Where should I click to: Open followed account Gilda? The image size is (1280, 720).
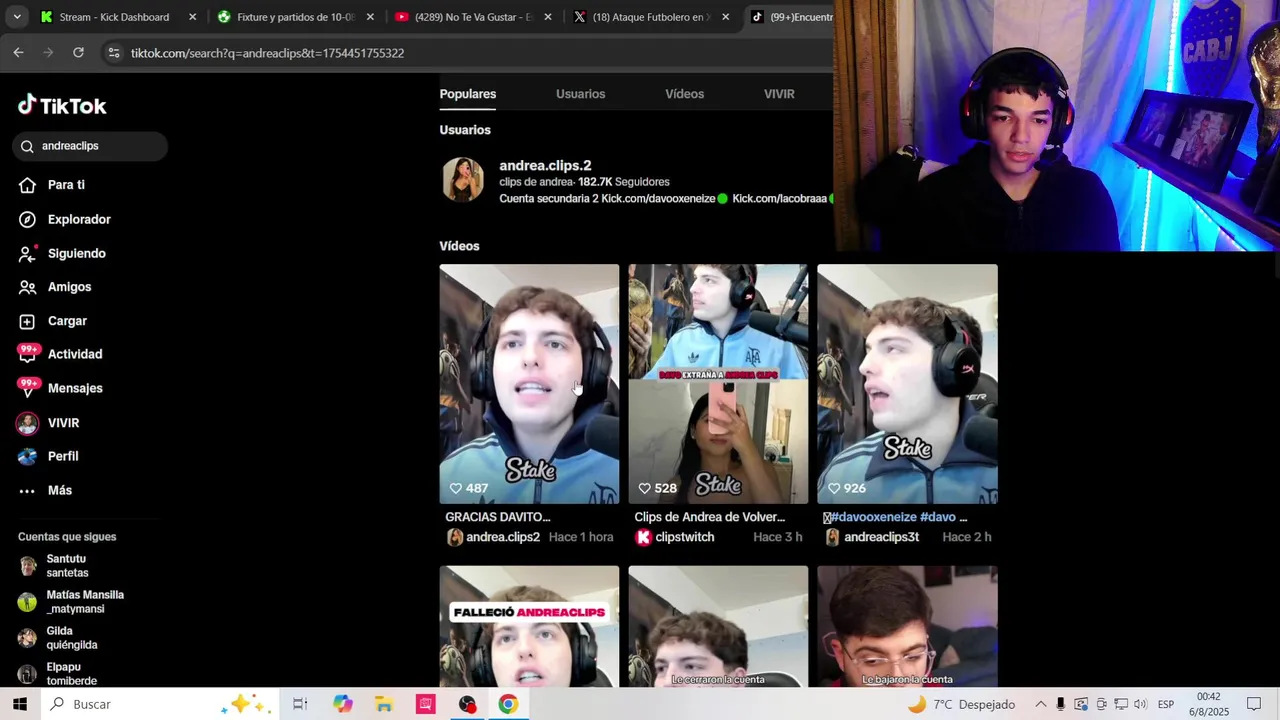(72, 638)
